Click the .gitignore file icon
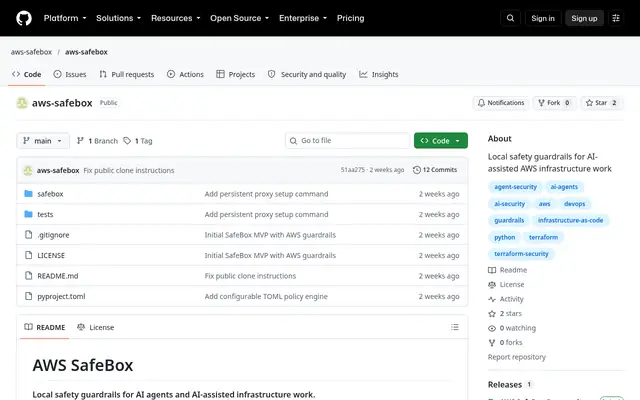640x400 pixels. click(x=28, y=235)
